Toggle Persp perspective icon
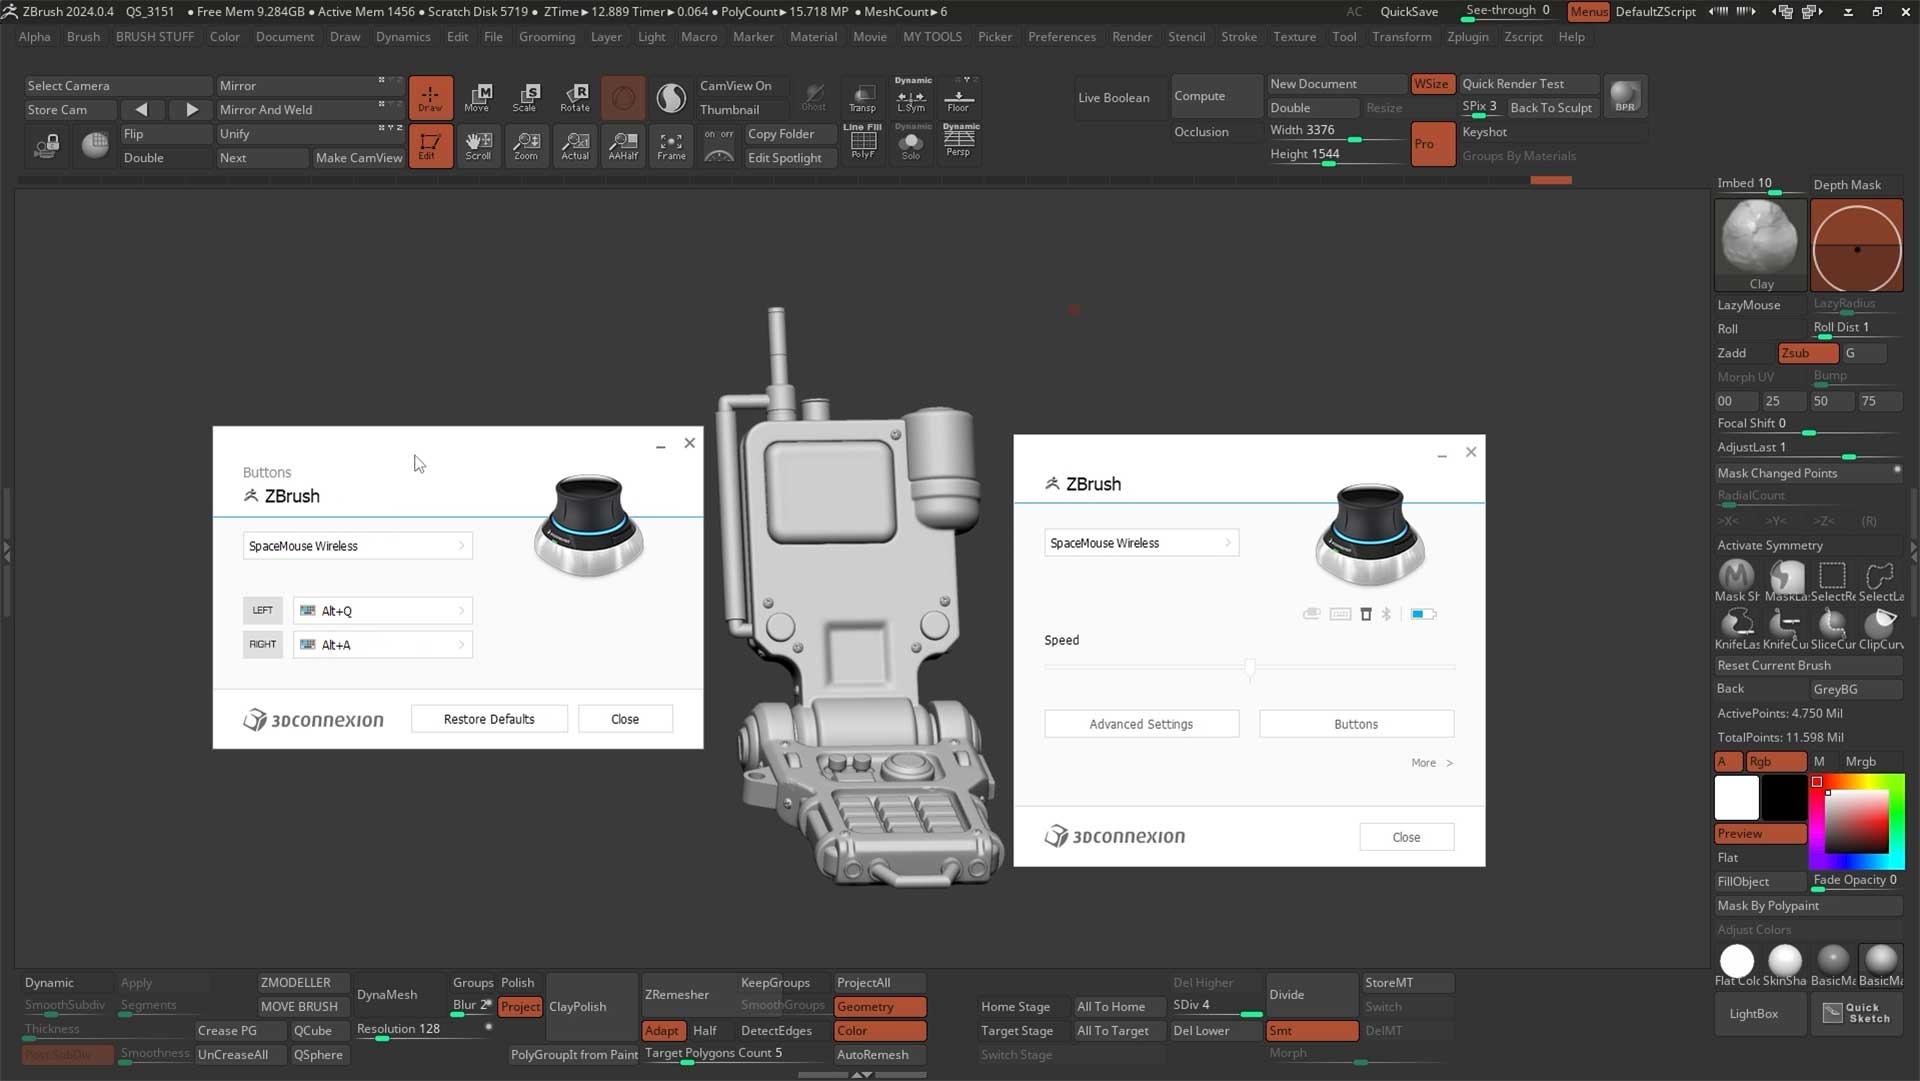This screenshot has height=1081, width=1920. tap(958, 143)
